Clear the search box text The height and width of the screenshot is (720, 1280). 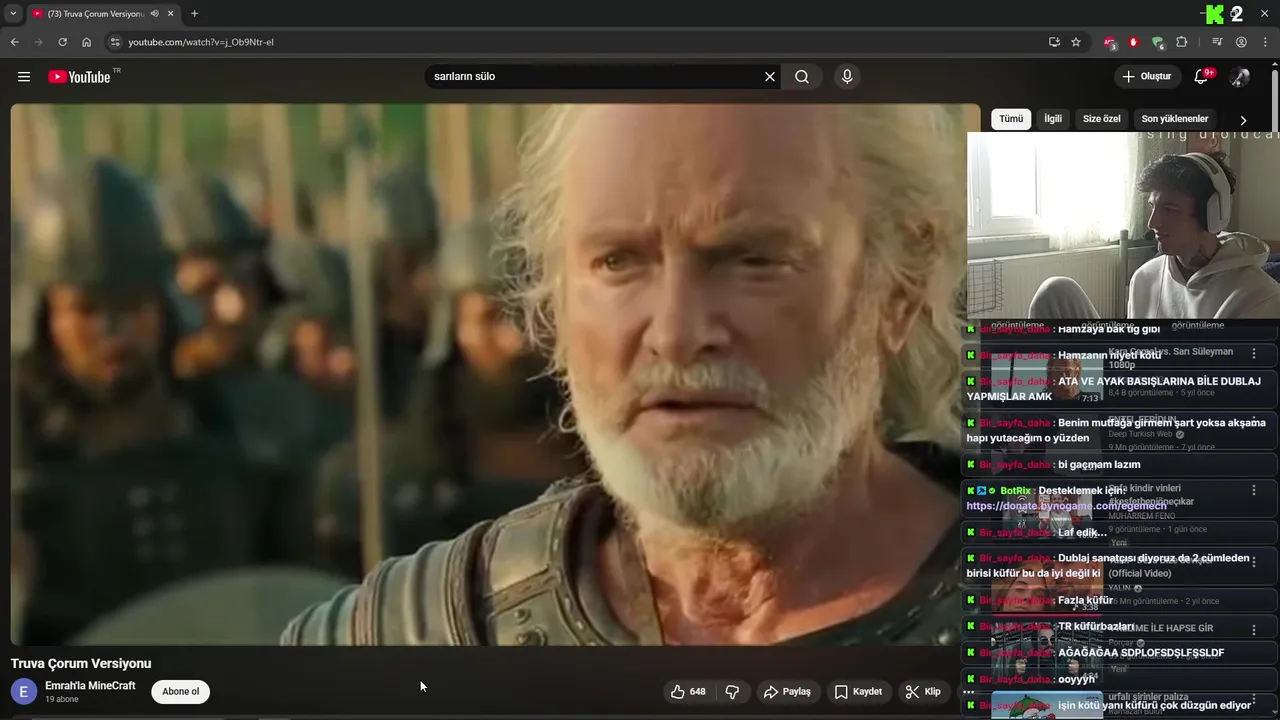pos(770,77)
